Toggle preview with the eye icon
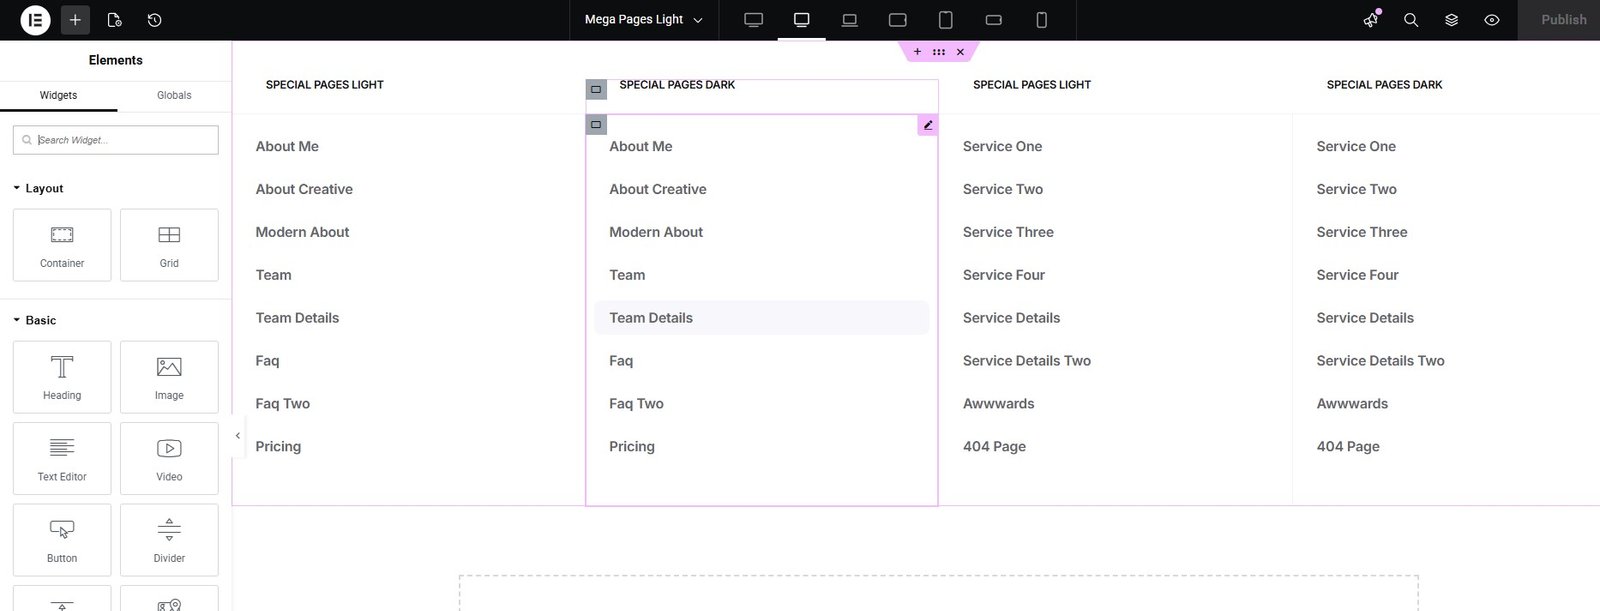Viewport: 1600px width, 611px height. (1491, 20)
